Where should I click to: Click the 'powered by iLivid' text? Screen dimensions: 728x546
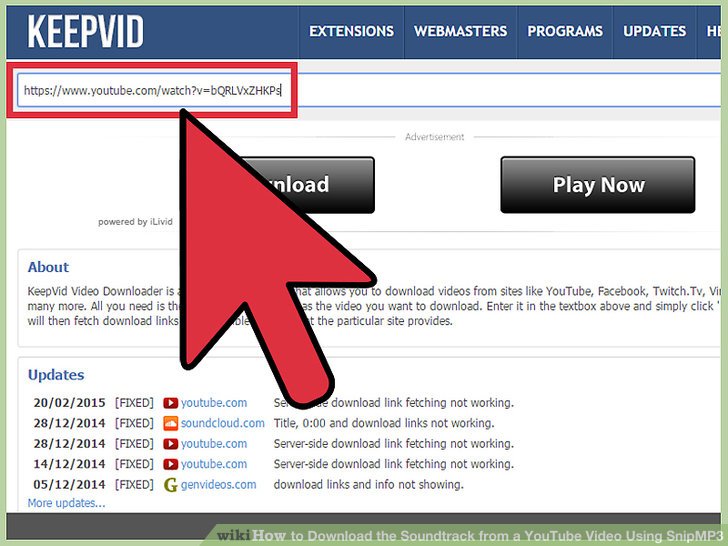click(x=135, y=222)
